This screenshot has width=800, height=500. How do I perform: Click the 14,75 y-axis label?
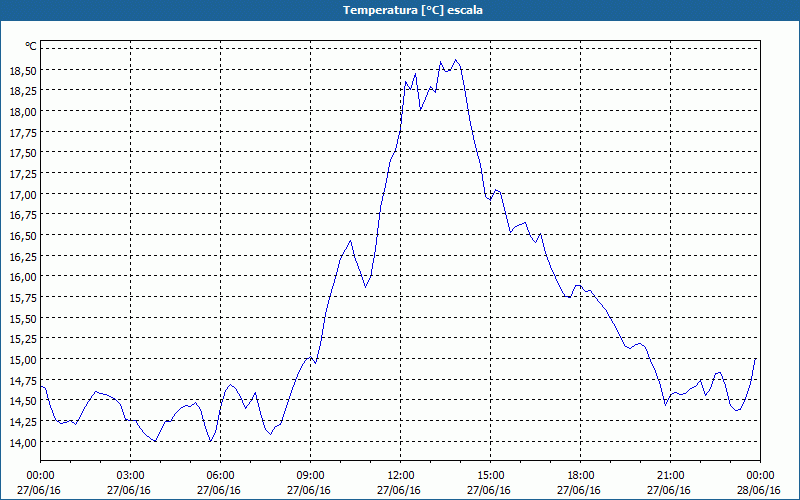click(23, 380)
